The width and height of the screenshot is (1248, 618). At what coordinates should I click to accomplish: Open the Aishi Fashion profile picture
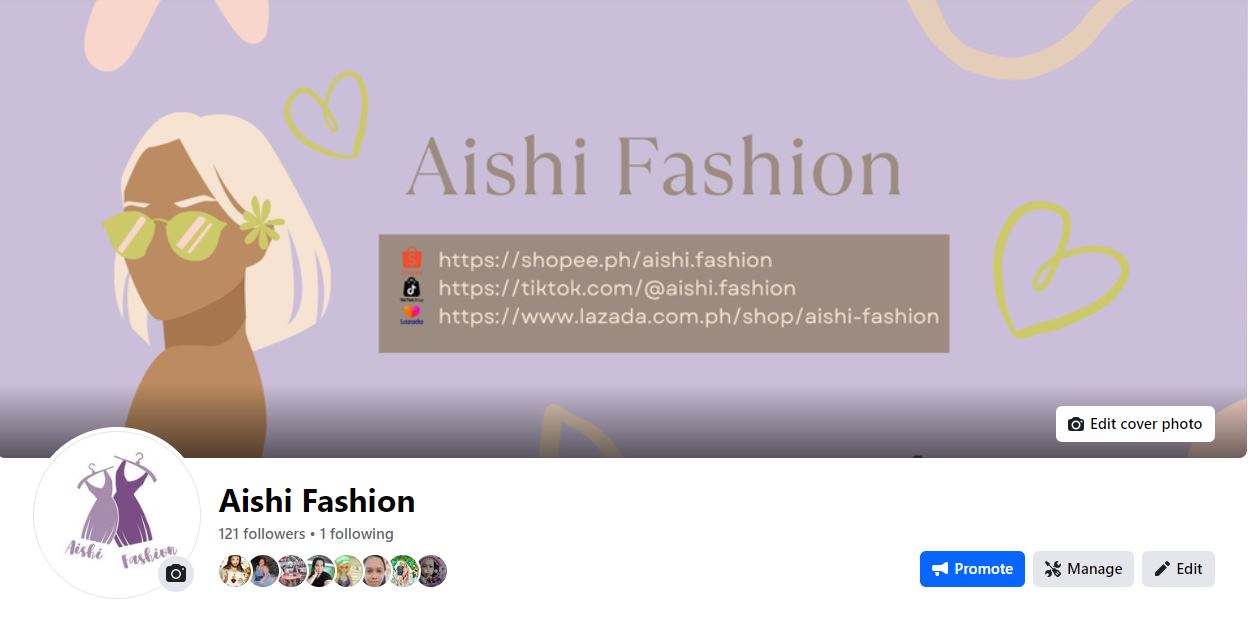tap(118, 513)
